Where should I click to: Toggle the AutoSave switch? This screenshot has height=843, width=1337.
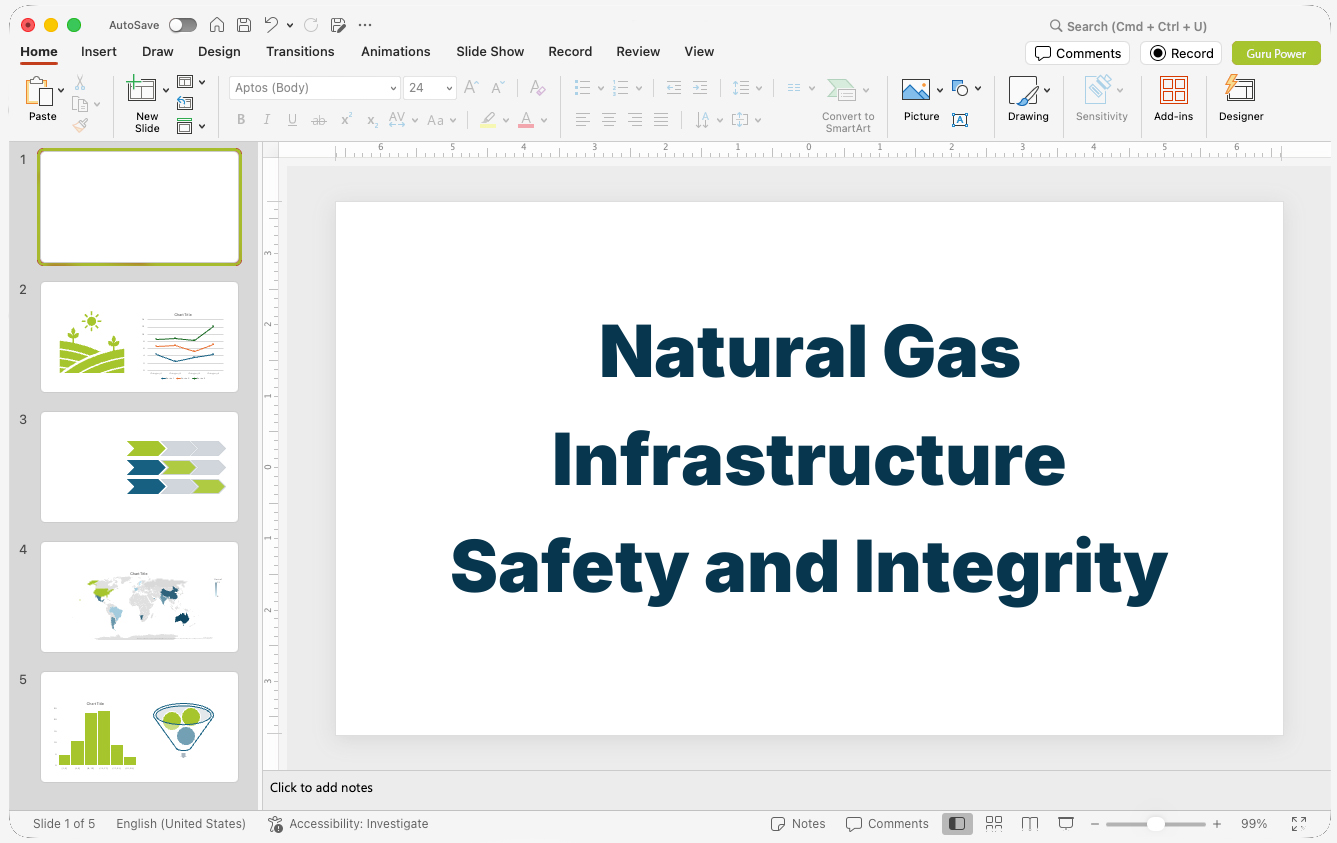tap(183, 25)
